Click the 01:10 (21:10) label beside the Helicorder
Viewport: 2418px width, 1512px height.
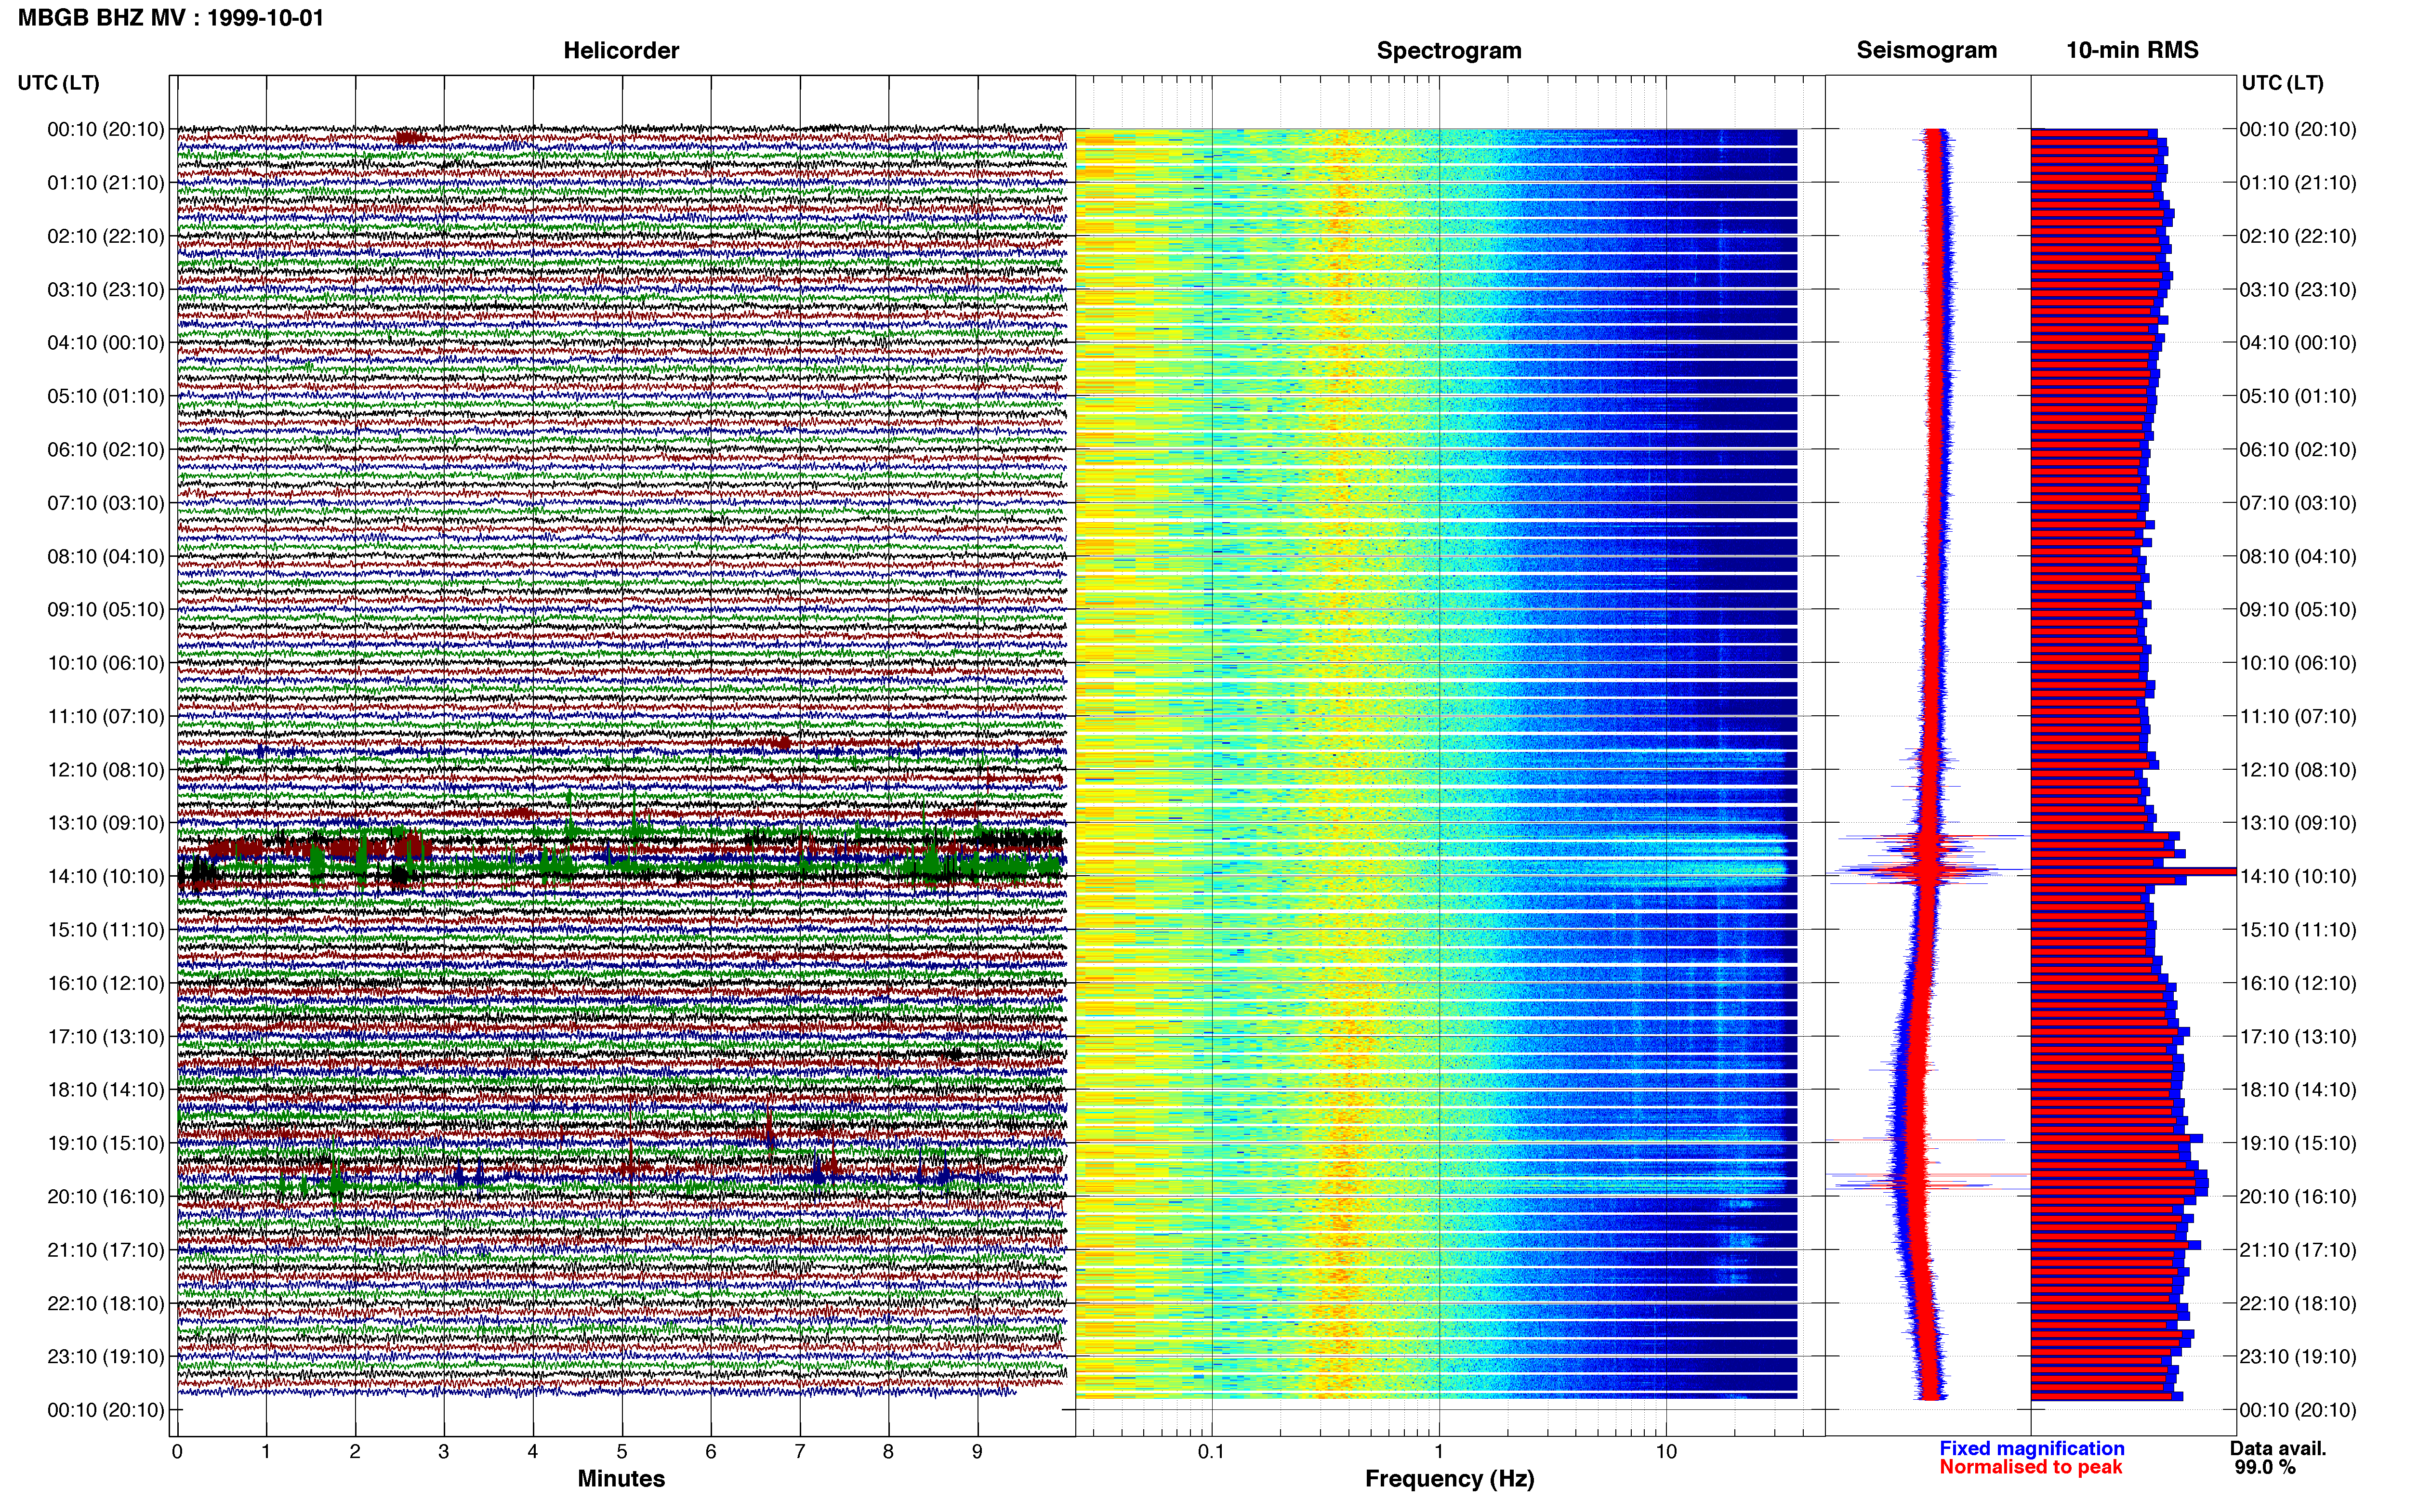pyautogui.click(x=106, y=183)
